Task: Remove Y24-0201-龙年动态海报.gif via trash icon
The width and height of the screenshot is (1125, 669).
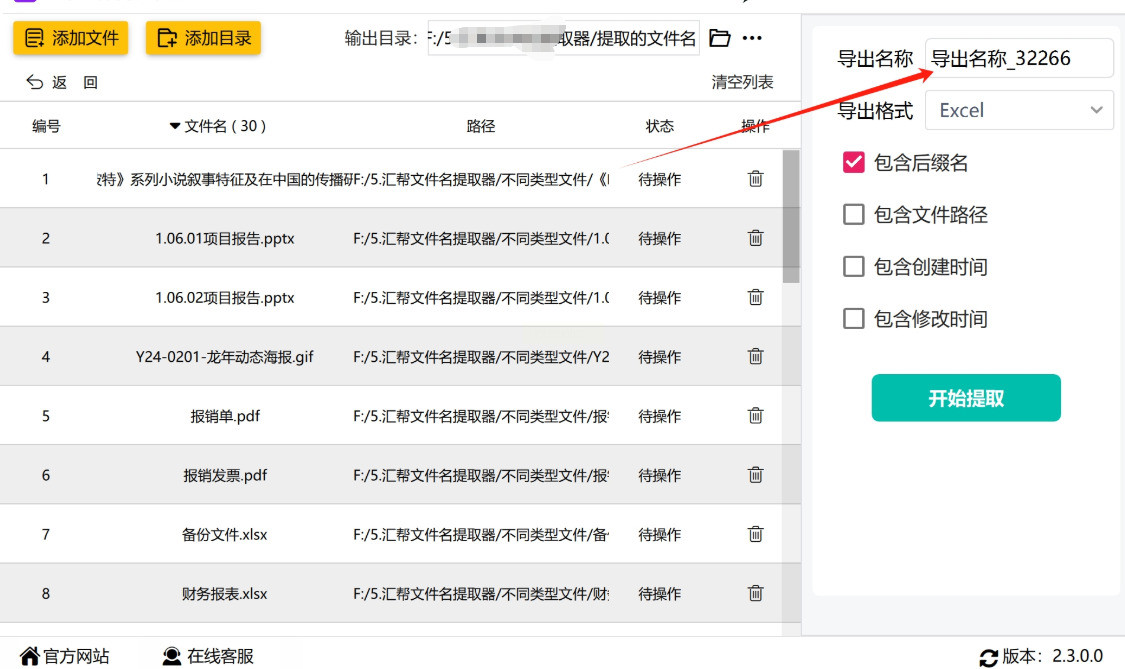Action: click(756, 356)
